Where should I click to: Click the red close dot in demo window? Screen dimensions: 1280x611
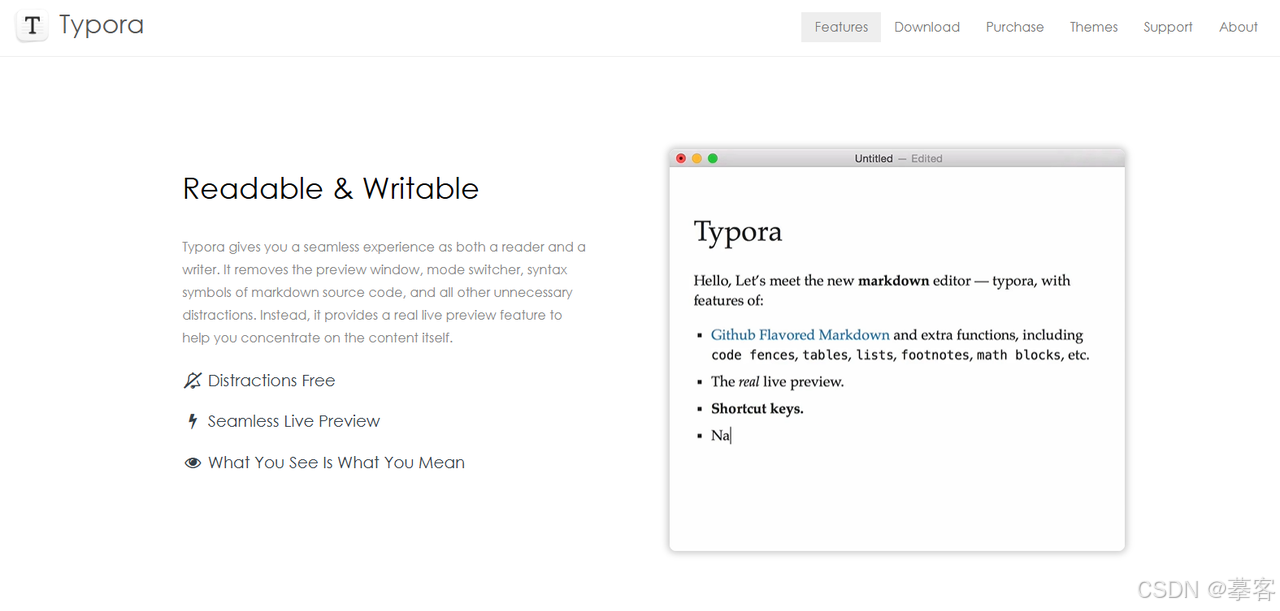681,158
